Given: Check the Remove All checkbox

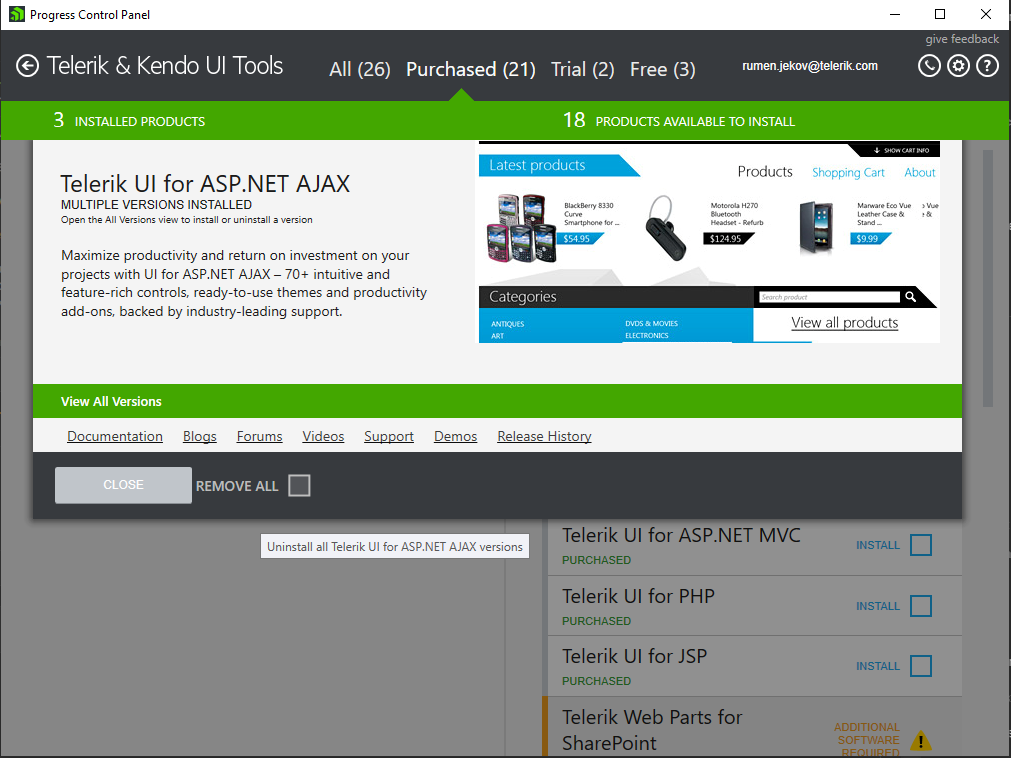Looking at the screenshot, I should [299, 485].
